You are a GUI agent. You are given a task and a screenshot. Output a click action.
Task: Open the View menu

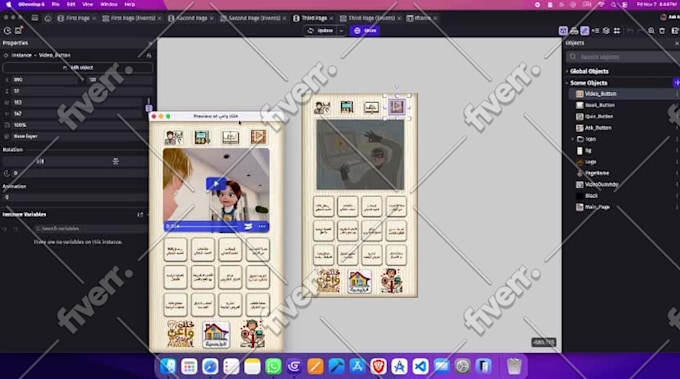pyautogui.click(x=88, y=4)
